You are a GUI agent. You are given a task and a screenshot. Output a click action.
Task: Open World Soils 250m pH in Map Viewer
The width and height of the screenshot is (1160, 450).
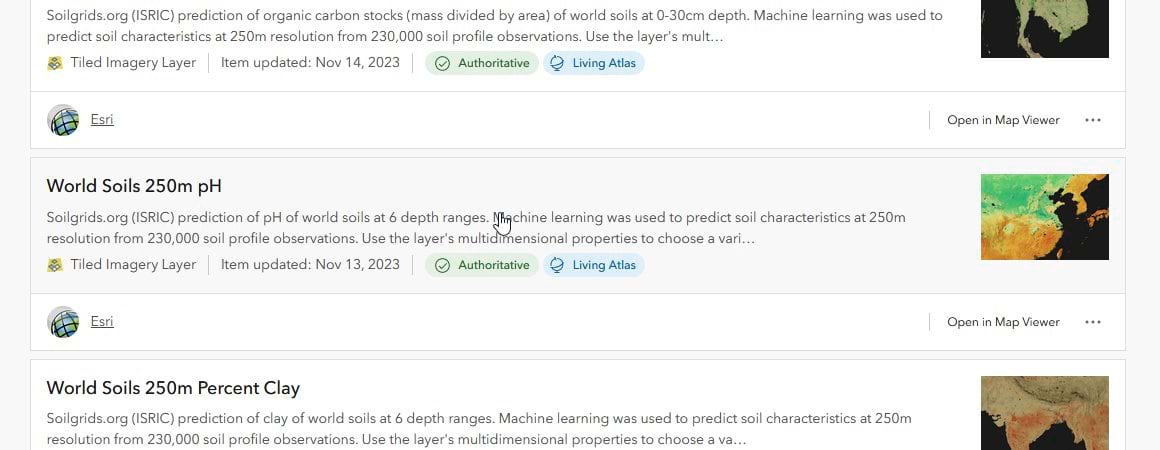pos(1003,322)
